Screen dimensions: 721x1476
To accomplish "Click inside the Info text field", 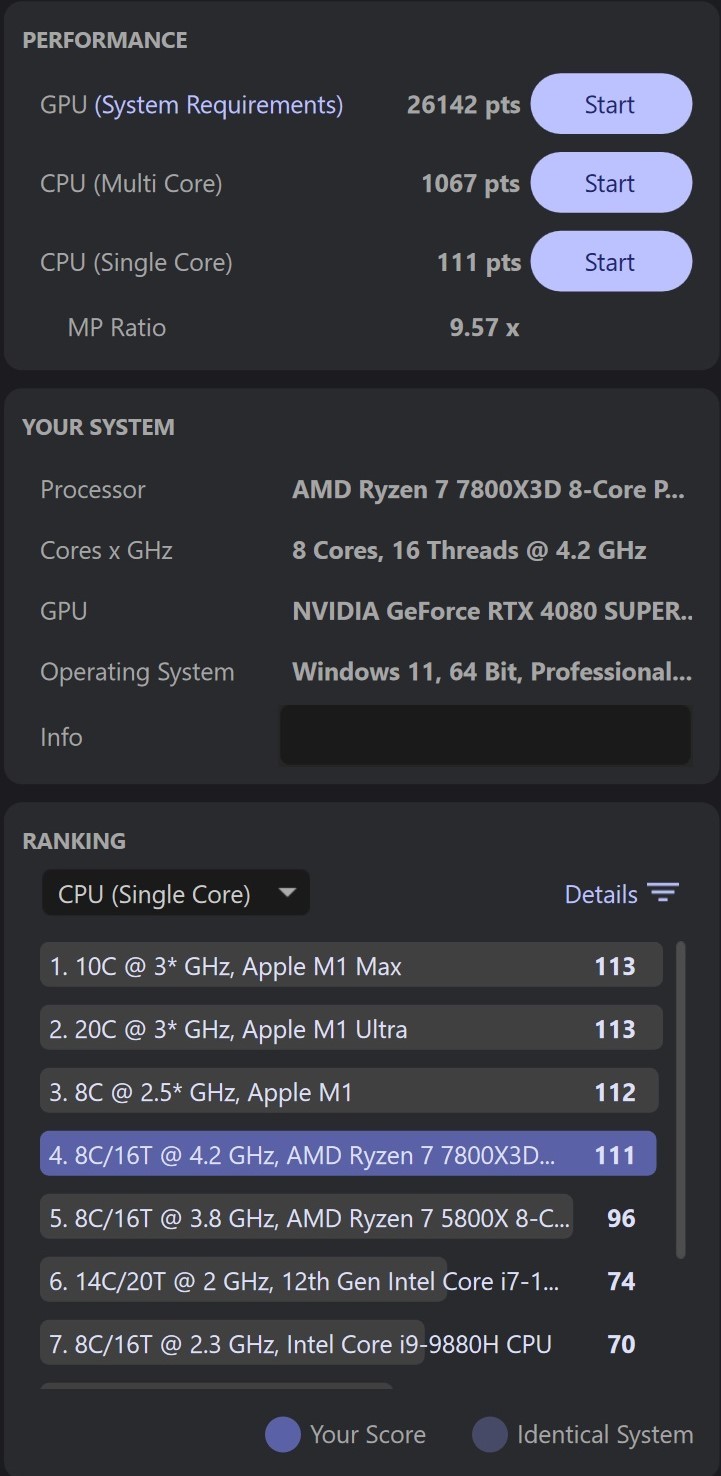I will point(486,735).
